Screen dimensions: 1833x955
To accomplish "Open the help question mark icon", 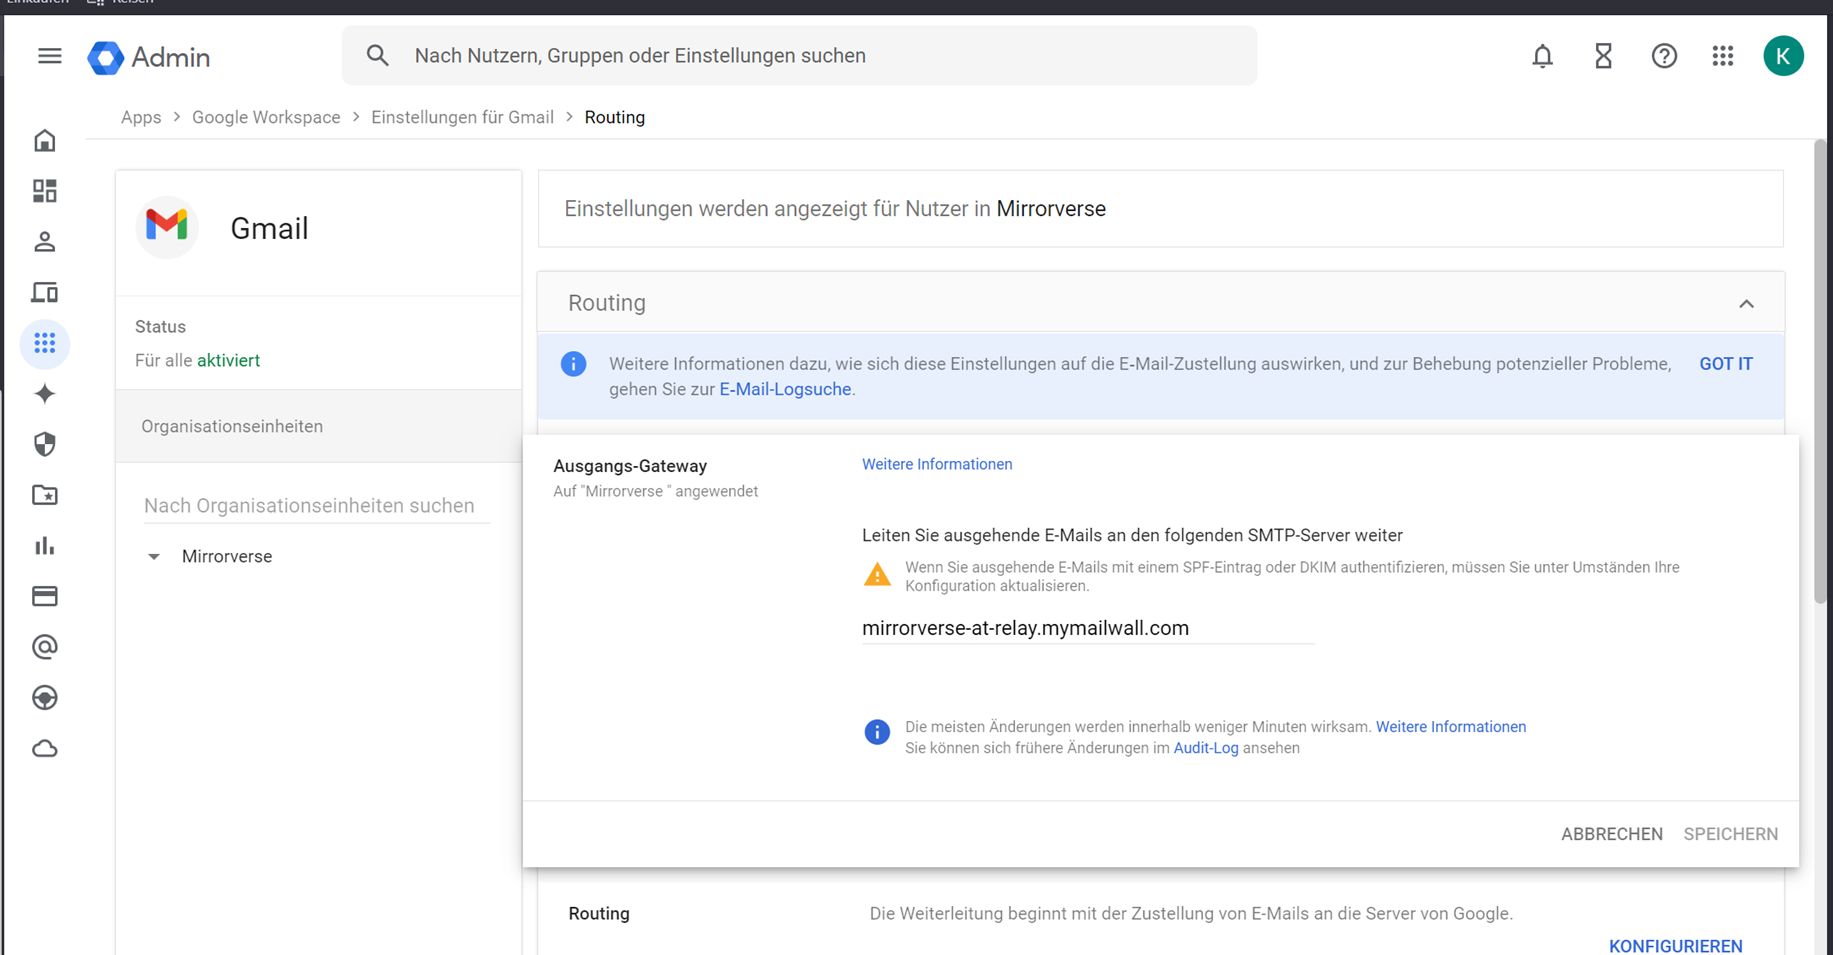I will coord(1664,56).
